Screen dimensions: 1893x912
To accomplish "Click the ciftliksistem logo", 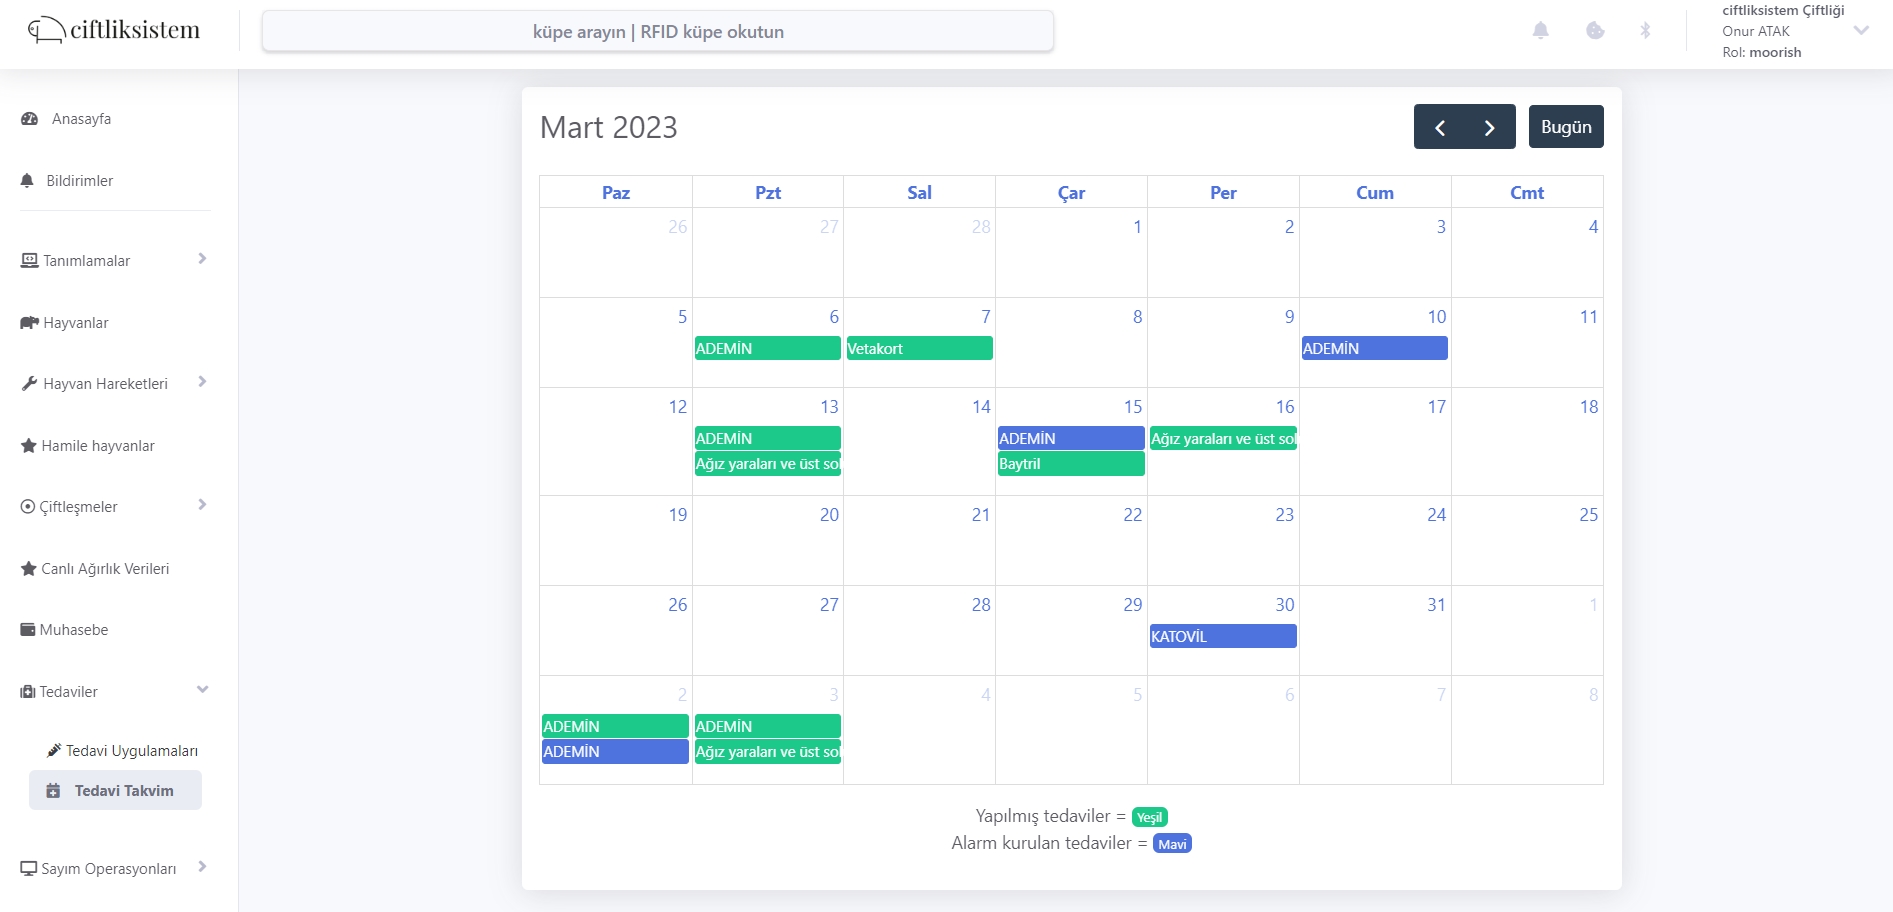I will (114, 31).
